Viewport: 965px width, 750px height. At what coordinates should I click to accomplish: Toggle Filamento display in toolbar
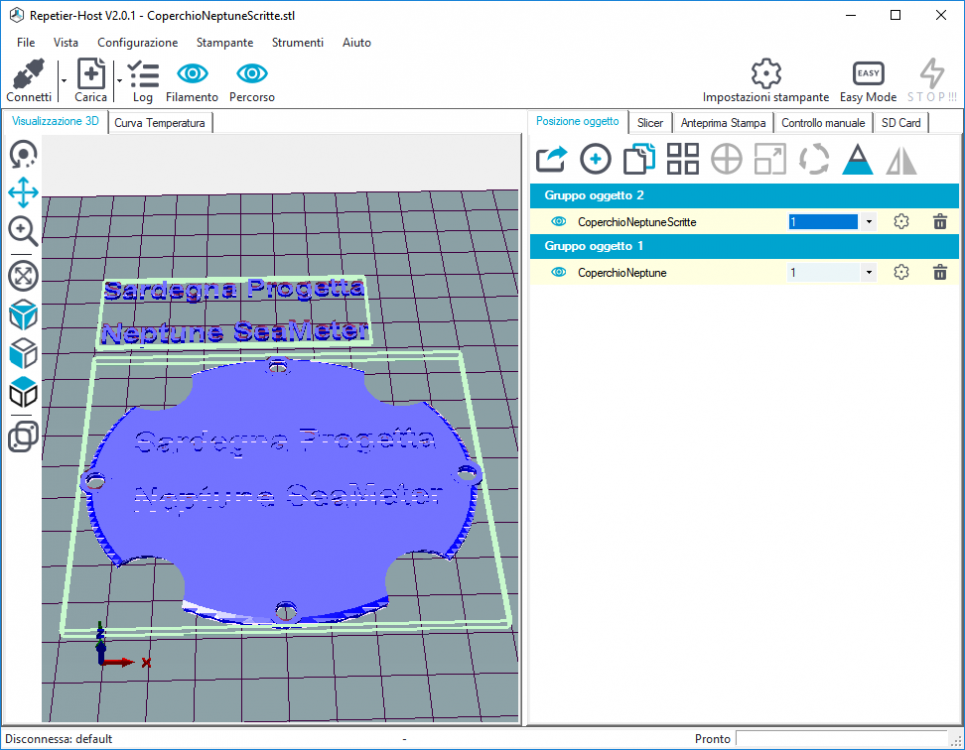click(x=192, y=75)
